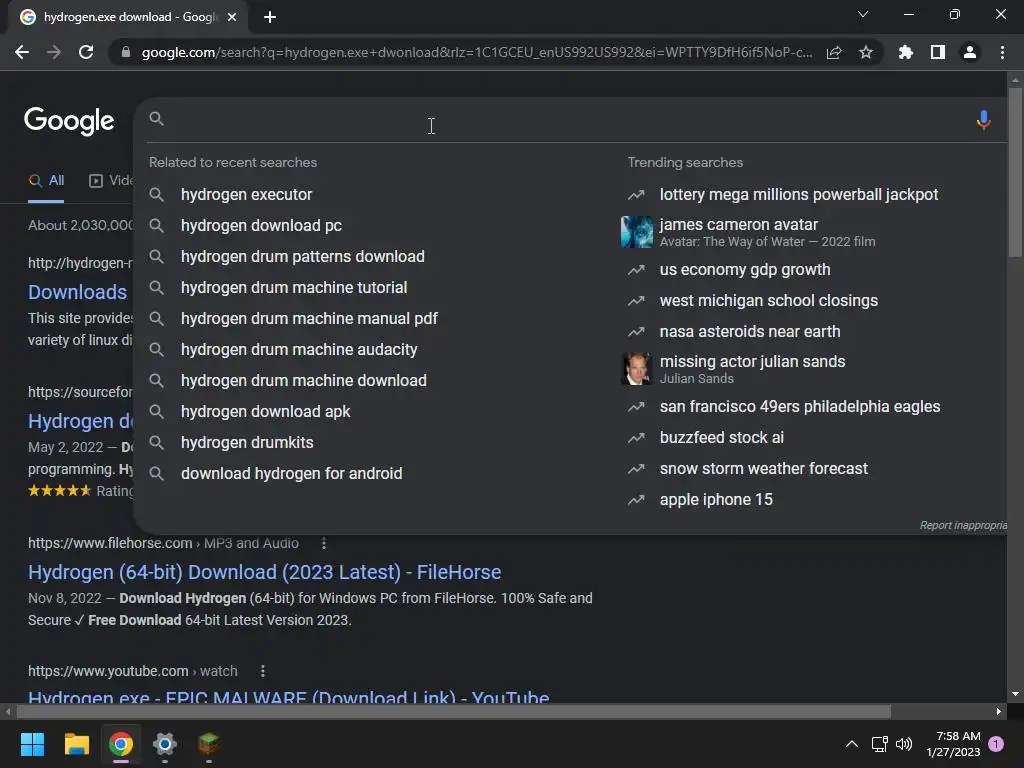Screen dimensions: 1024x768
Task: Open the tab search chevron
Action: point(863,14)
